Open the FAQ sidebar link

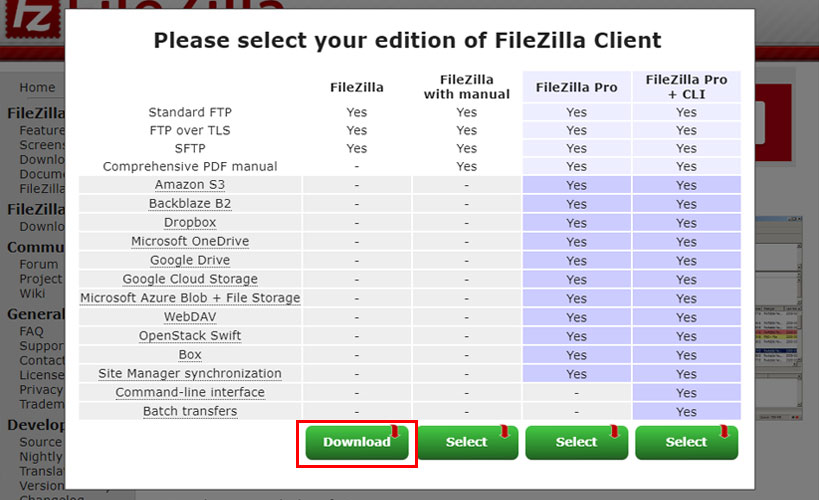tap(31, 331)
